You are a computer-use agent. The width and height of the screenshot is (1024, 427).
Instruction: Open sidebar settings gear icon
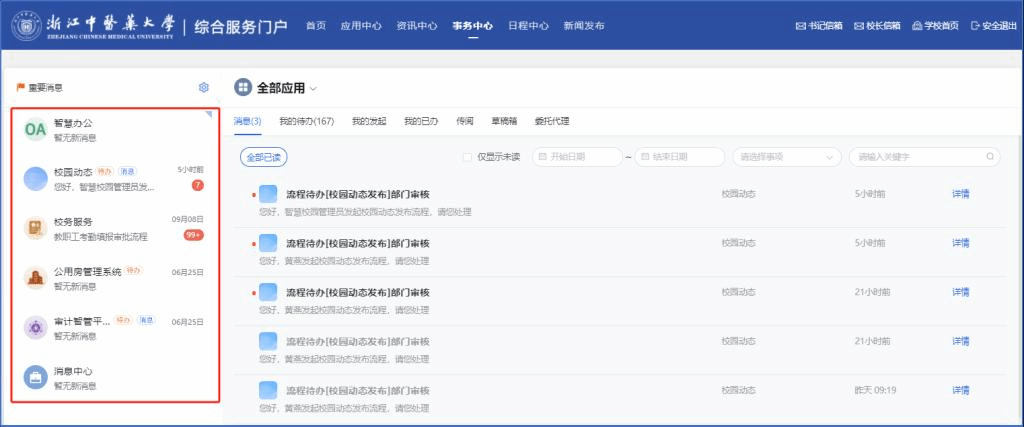pyautogui.click(x=204, y=88)
